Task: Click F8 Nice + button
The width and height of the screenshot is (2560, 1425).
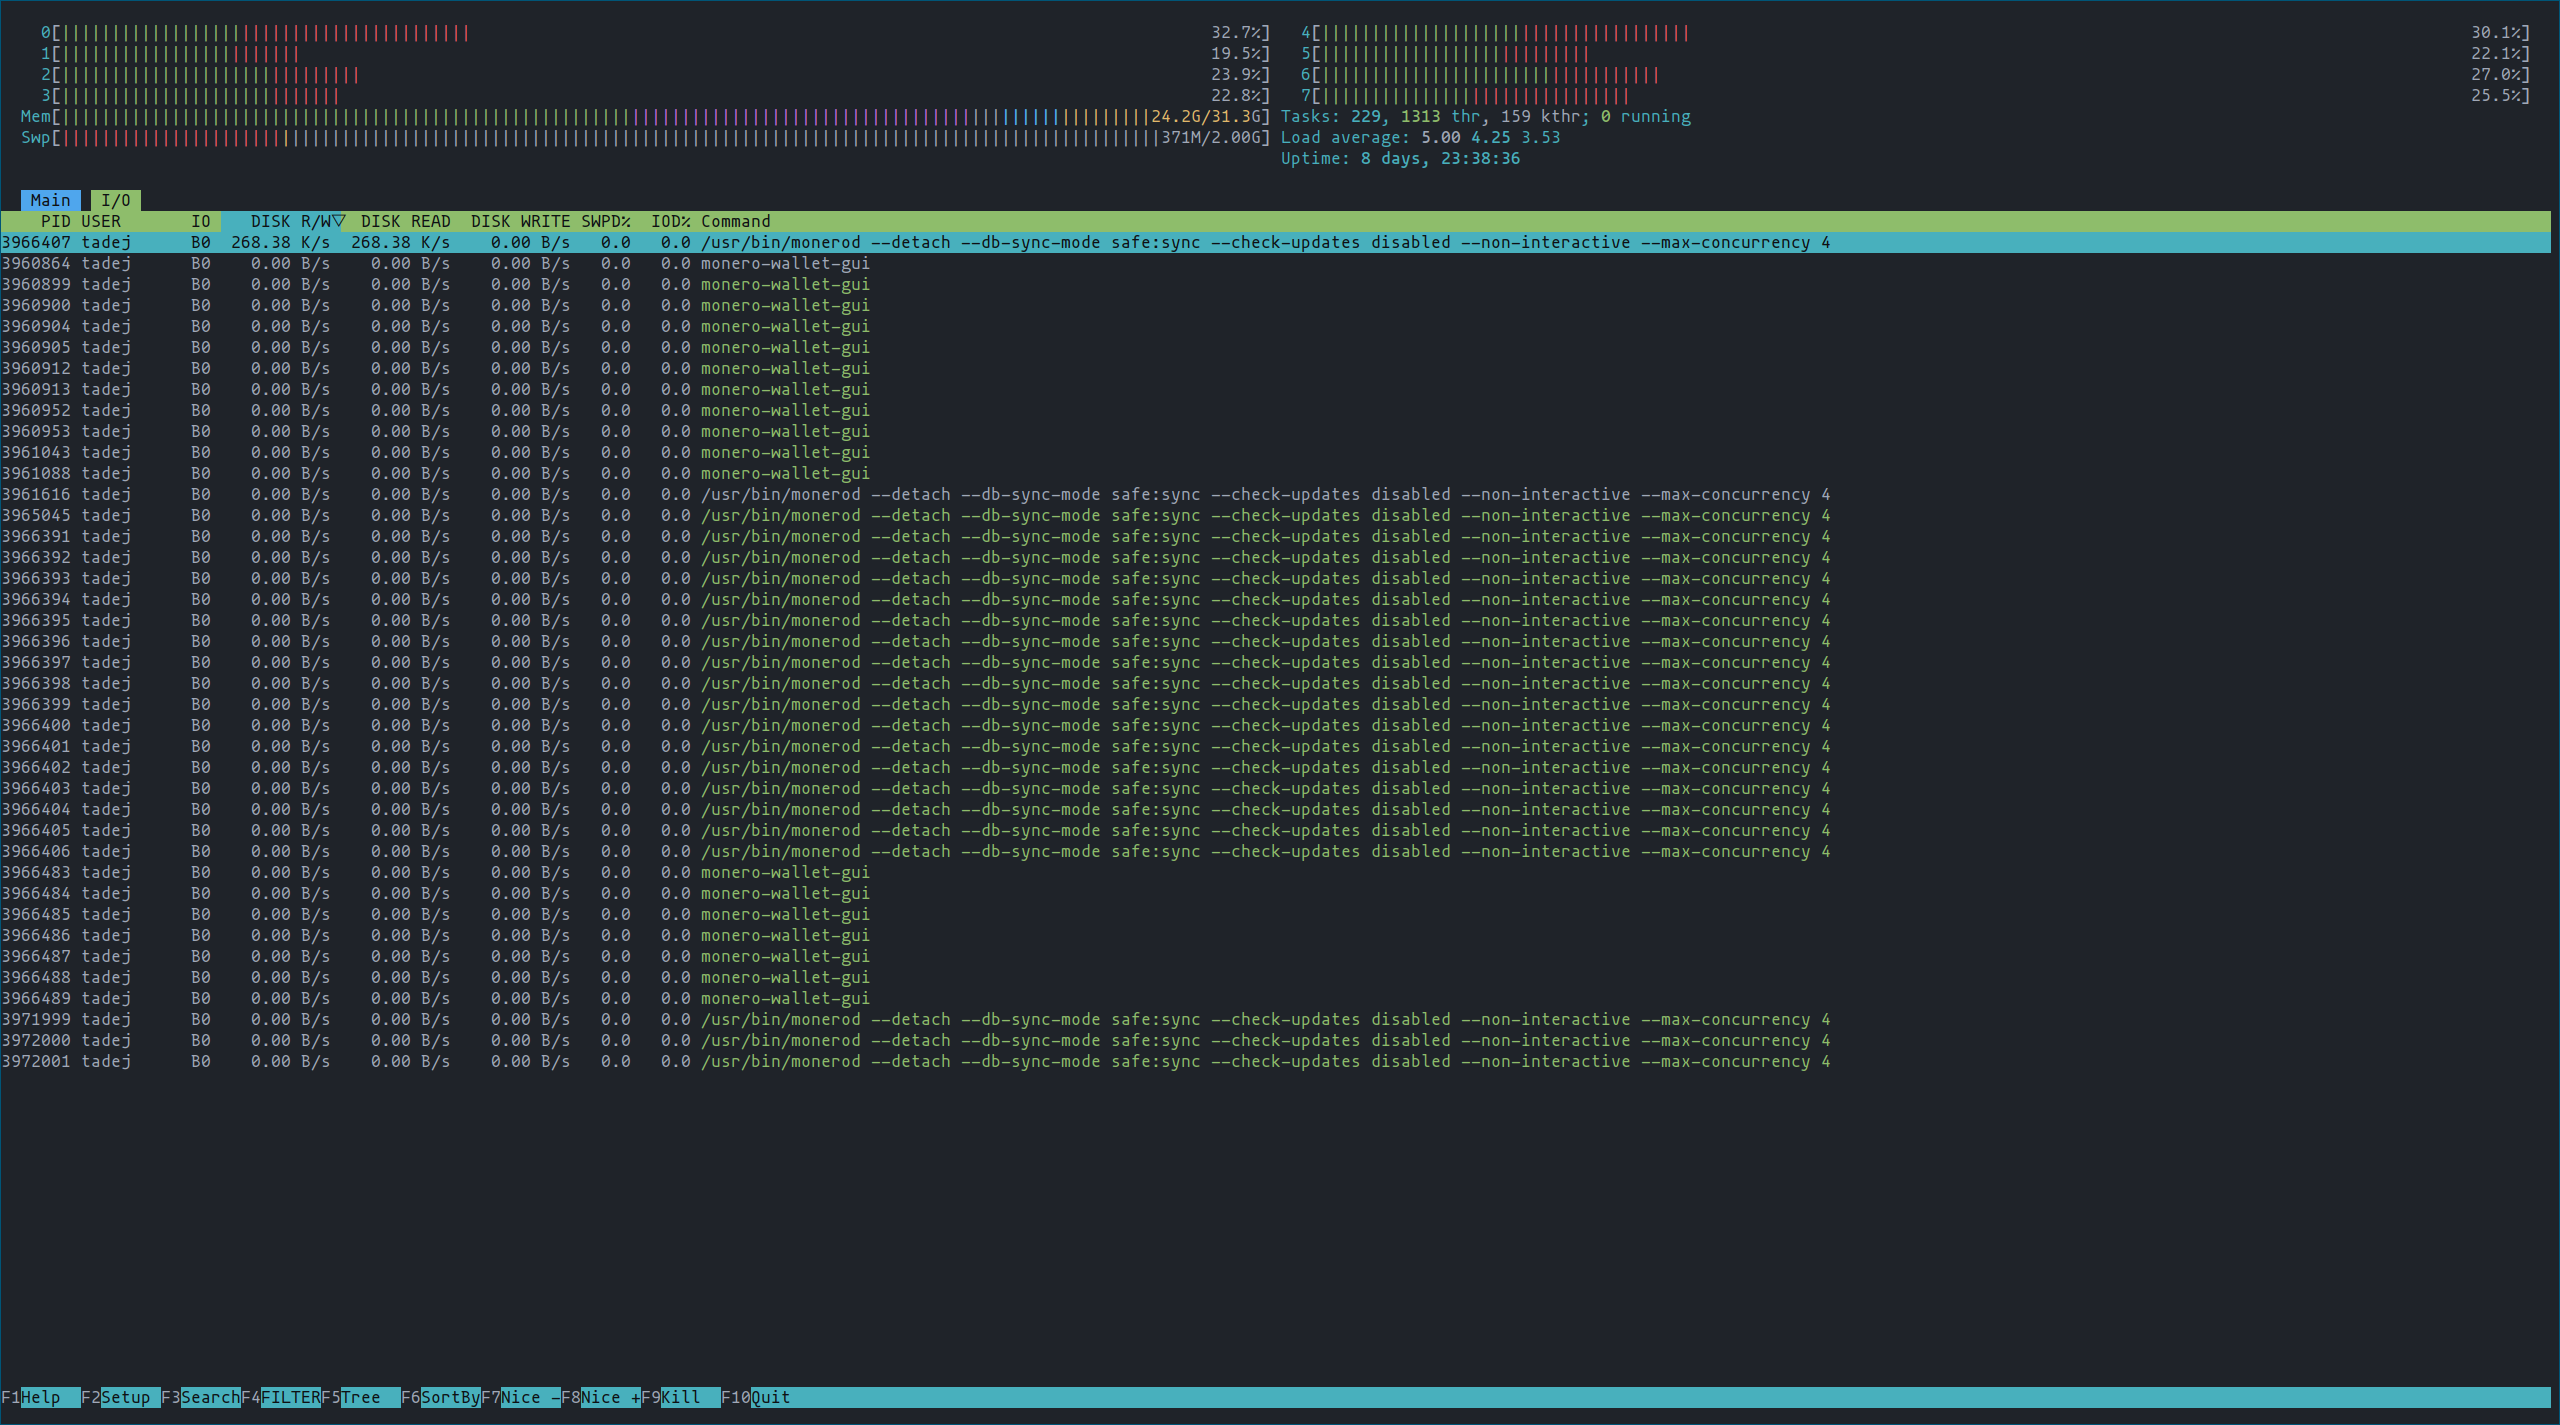Action: pyautogui.click(x=600, y=1397)
